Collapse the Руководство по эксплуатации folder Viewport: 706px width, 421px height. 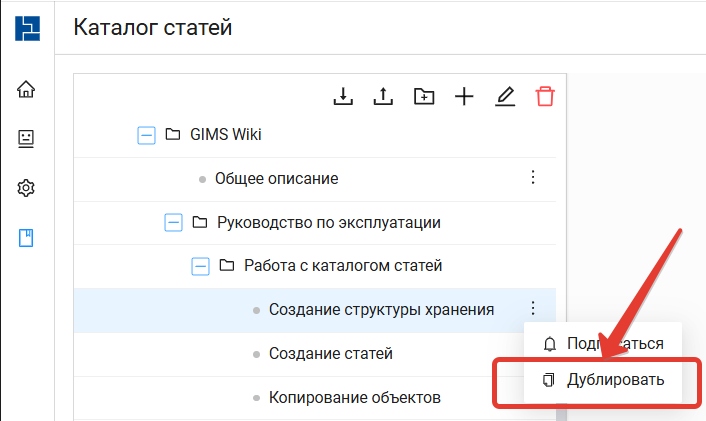[x=173, y=222]
